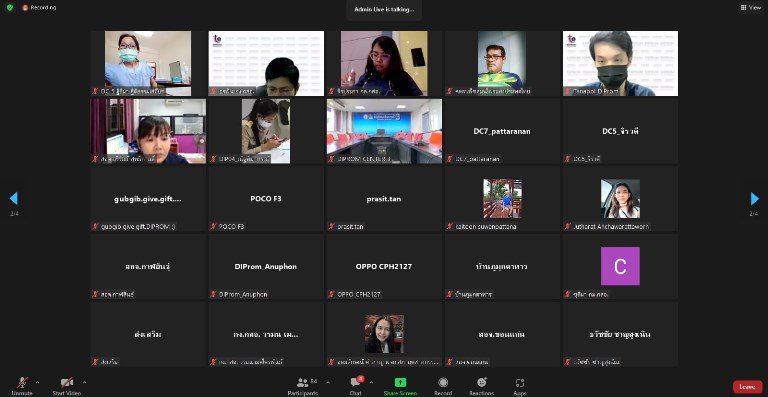Expand the caret next to Participants
Image resolution: width=768 pixels, height=397 pixels.
(x=328, y=382)
